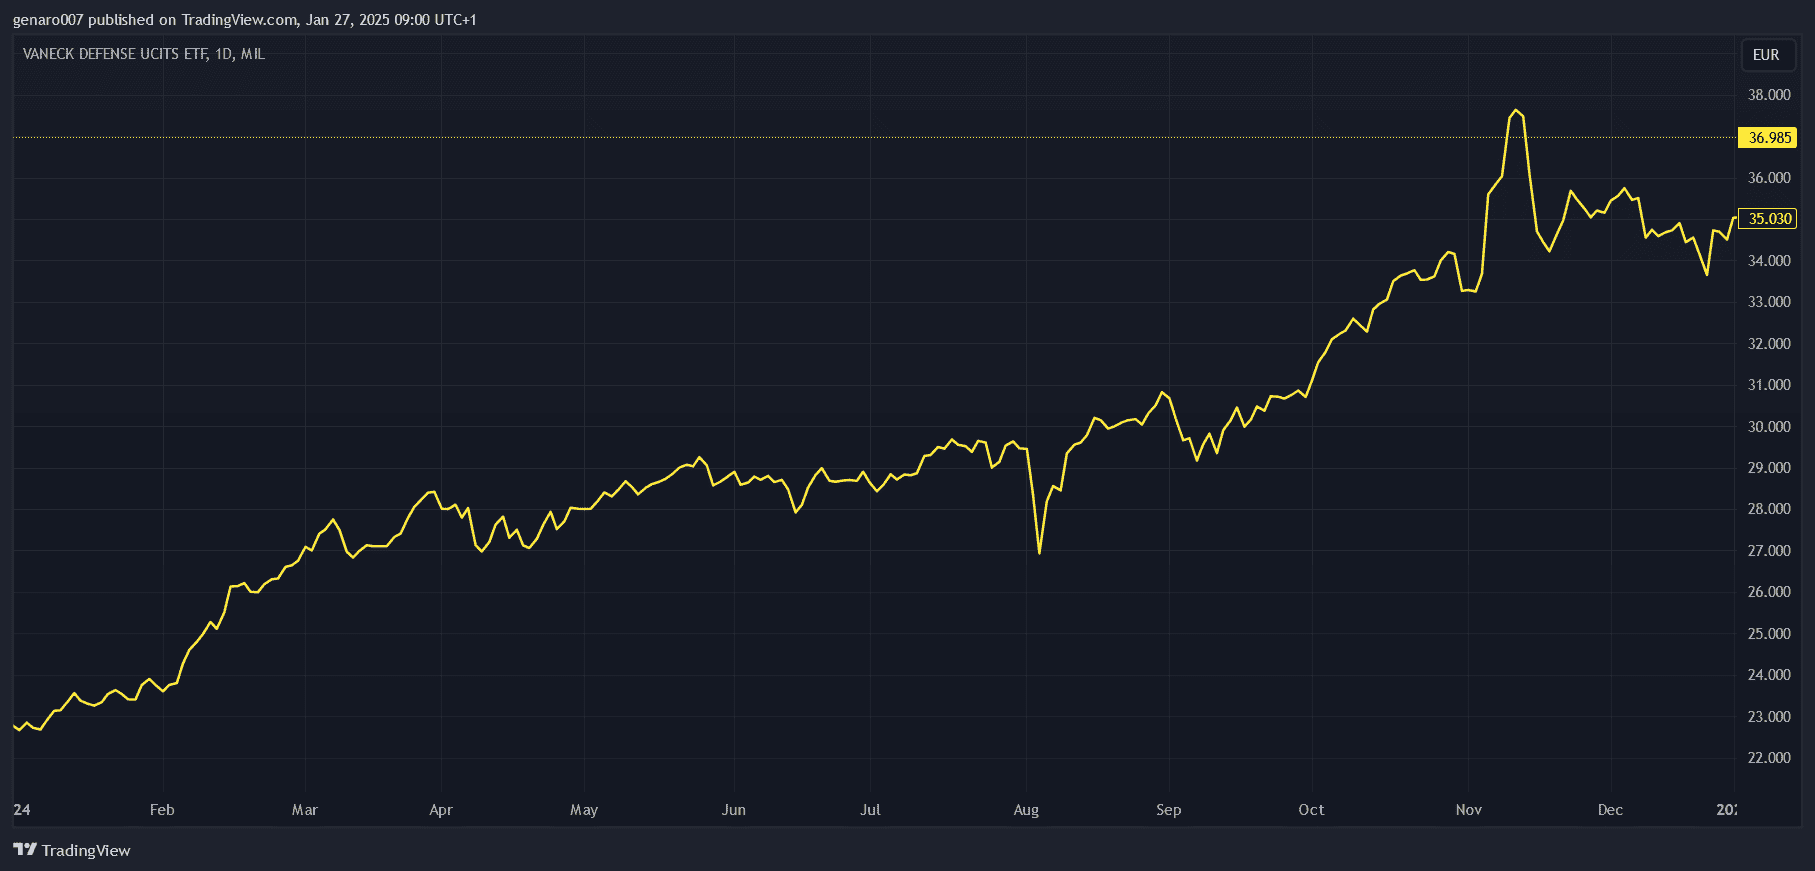This screenshot has height=871, width=1815.
Task: Click the VANECK DEFENSE UCITS ETF title
Action: (143, 54)
